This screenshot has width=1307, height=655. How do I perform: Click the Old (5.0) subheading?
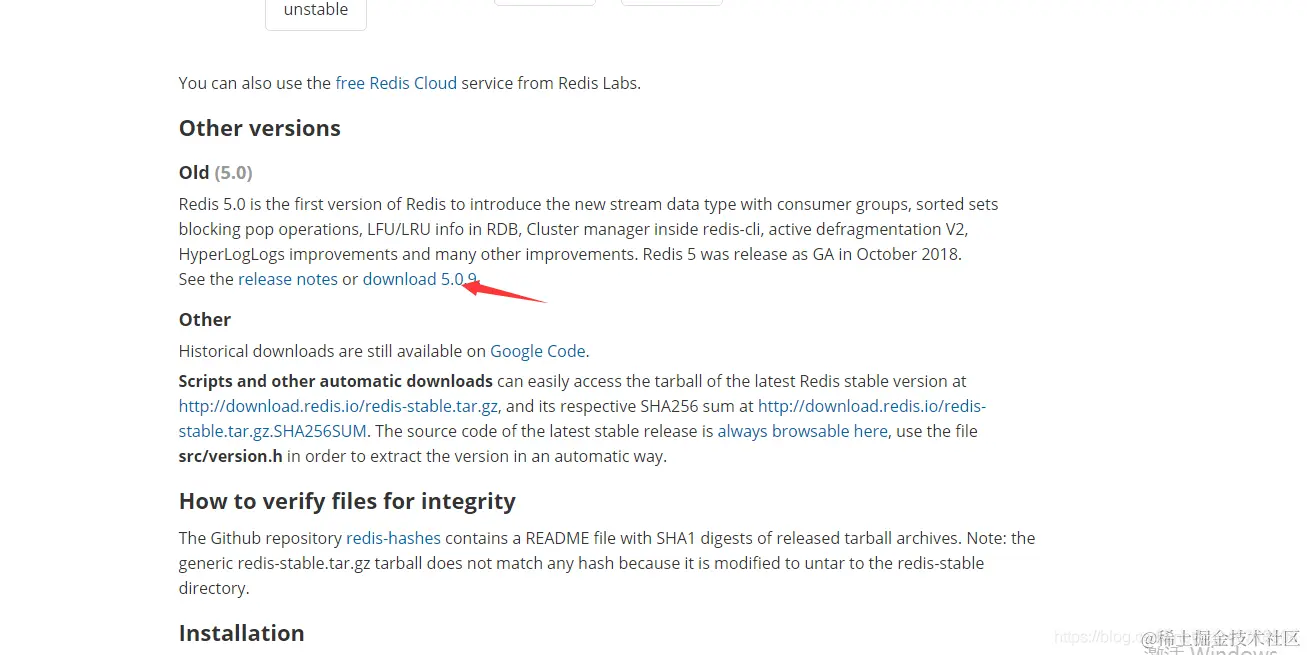tap(216, 173)
